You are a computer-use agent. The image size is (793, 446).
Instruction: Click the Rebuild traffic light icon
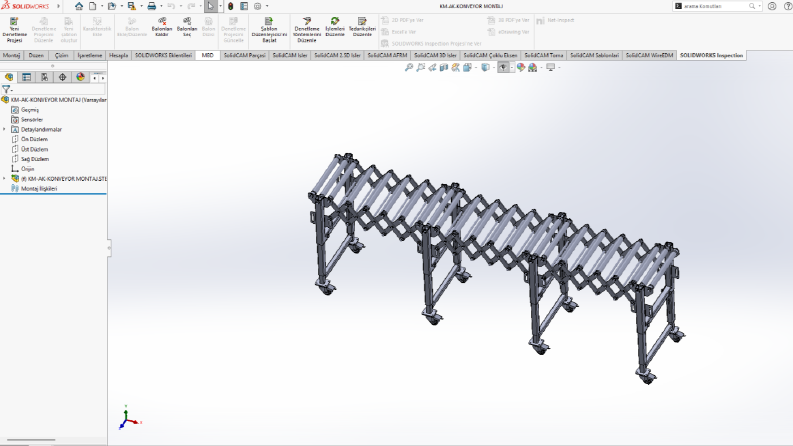tap(231, 6)
